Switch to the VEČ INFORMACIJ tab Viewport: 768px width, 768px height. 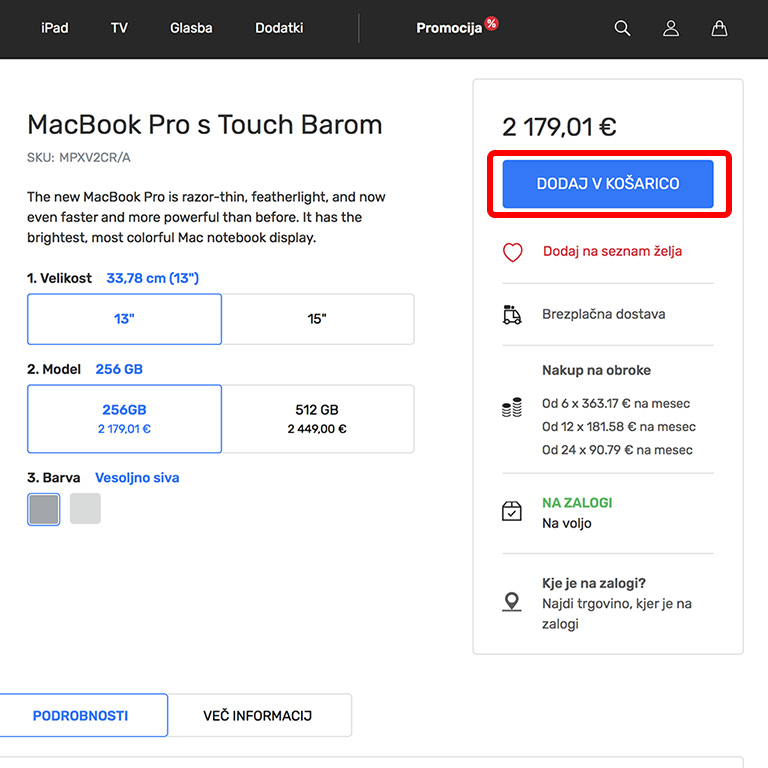click(258, 716)
